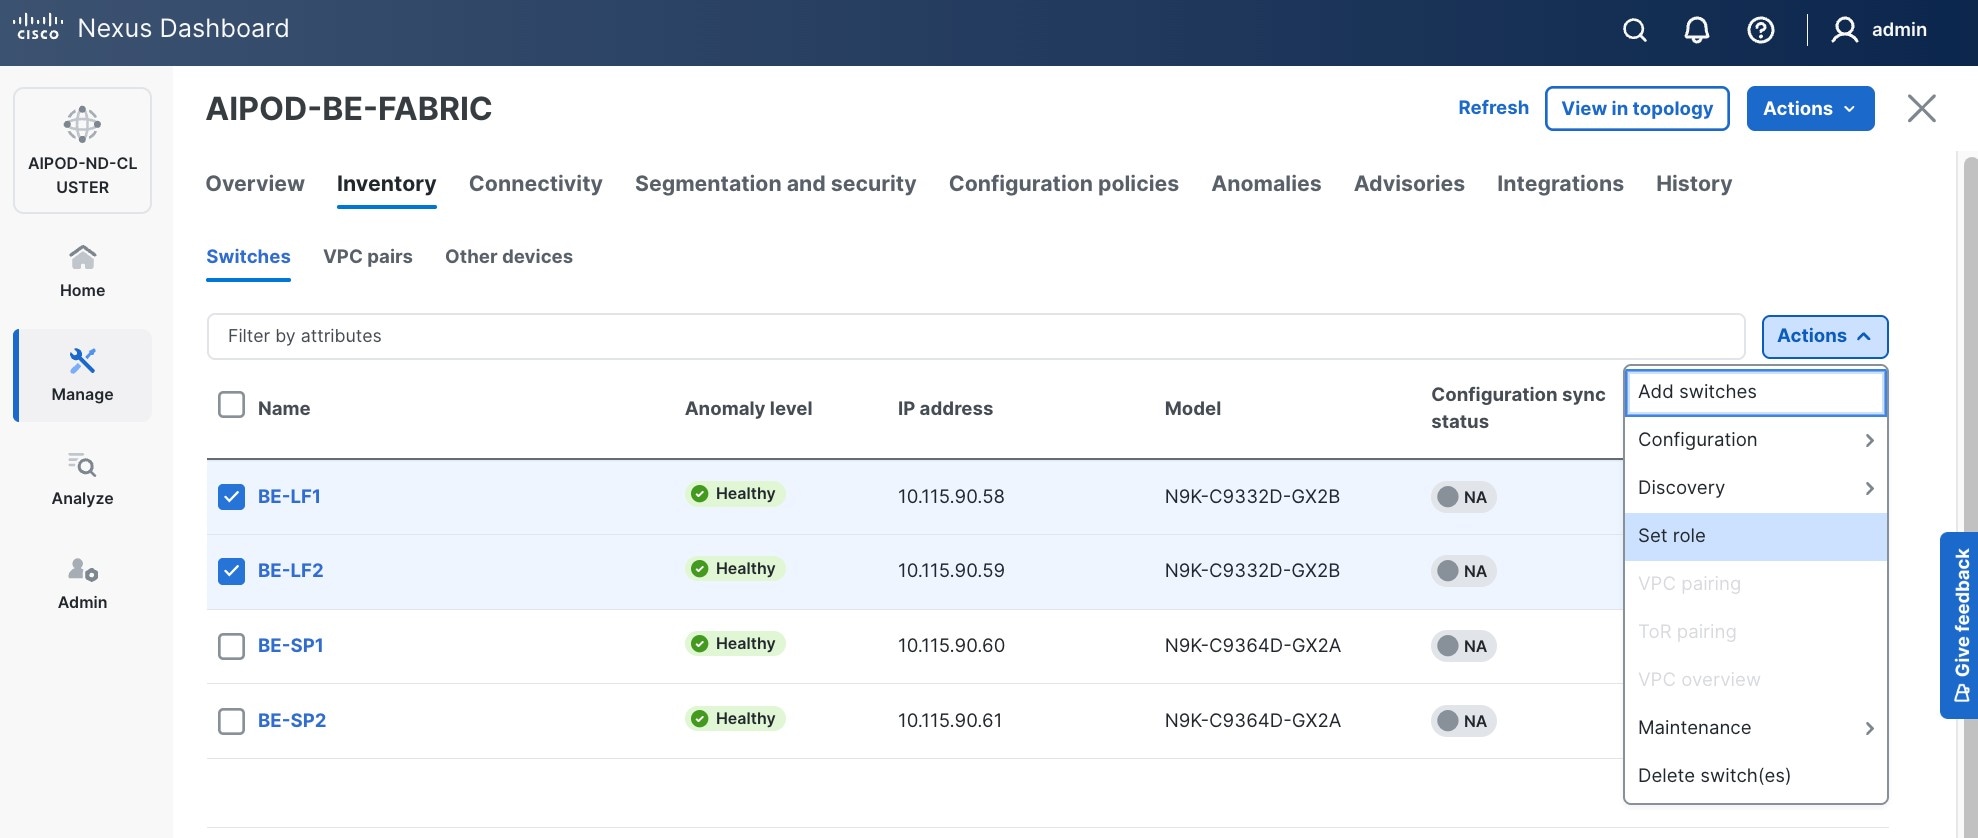
Task: Collapse the table Actions dropdown
Action: coord(1824,336)
